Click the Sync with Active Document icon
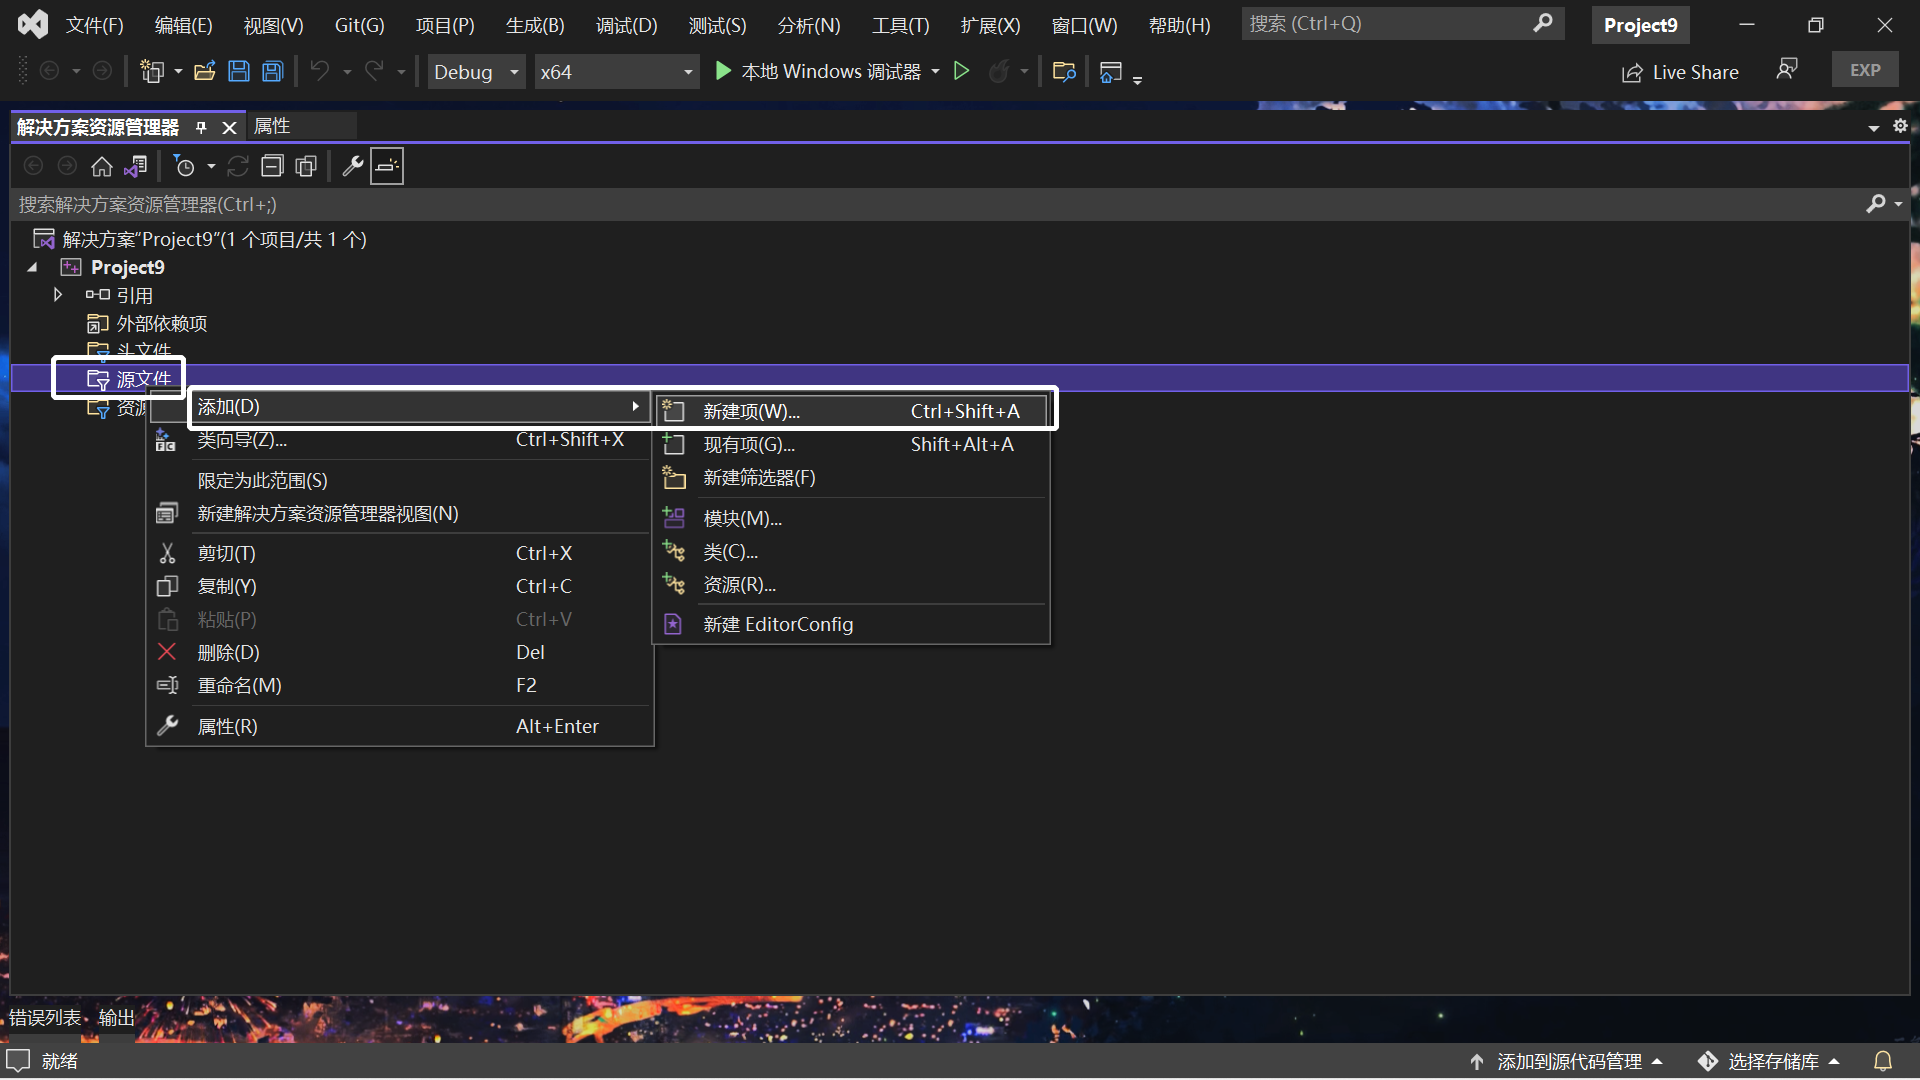This screenshot has height=1080, width=1920. (x=136, y=166)
